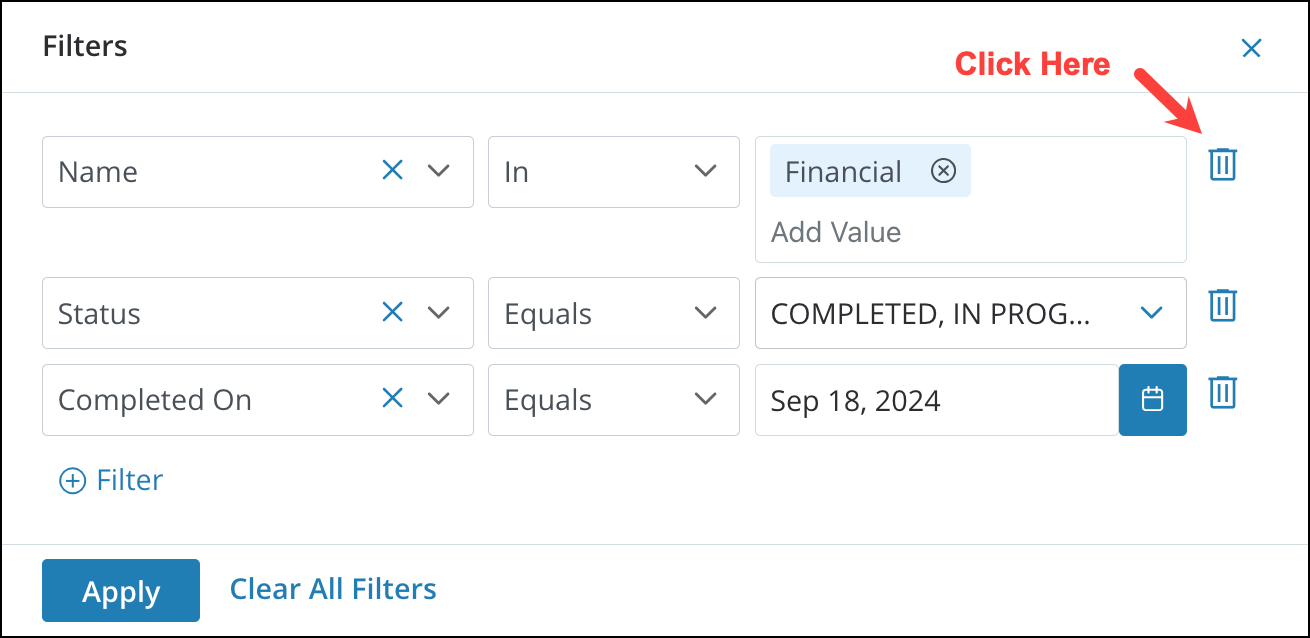
Task: Clear the Name field with its X icon
Action: coord(392,171)
